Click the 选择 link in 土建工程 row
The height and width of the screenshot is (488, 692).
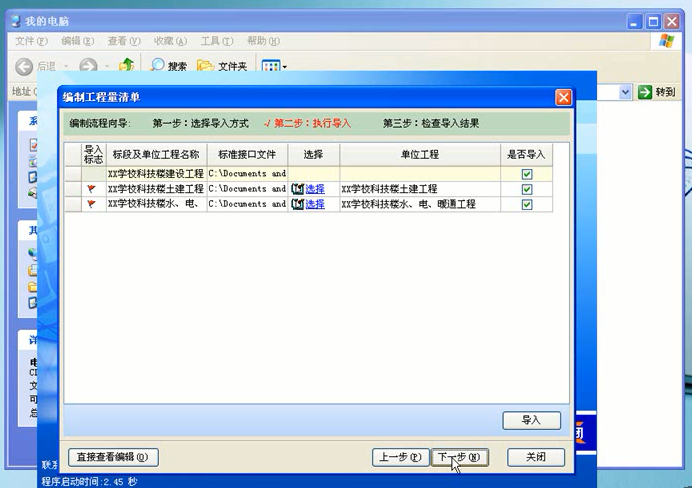tap(315, 189)
